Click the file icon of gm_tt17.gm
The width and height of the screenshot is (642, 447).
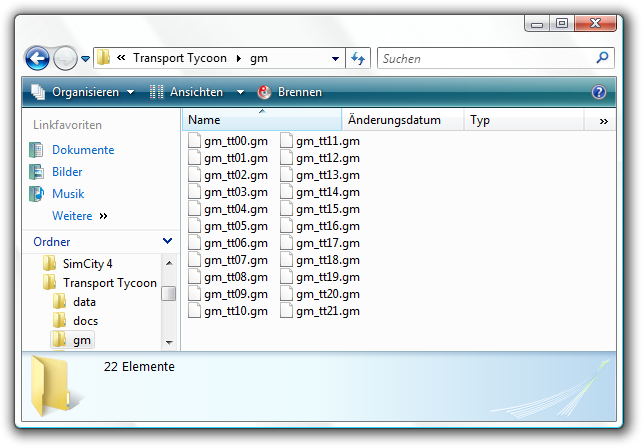tap(287, 242)
